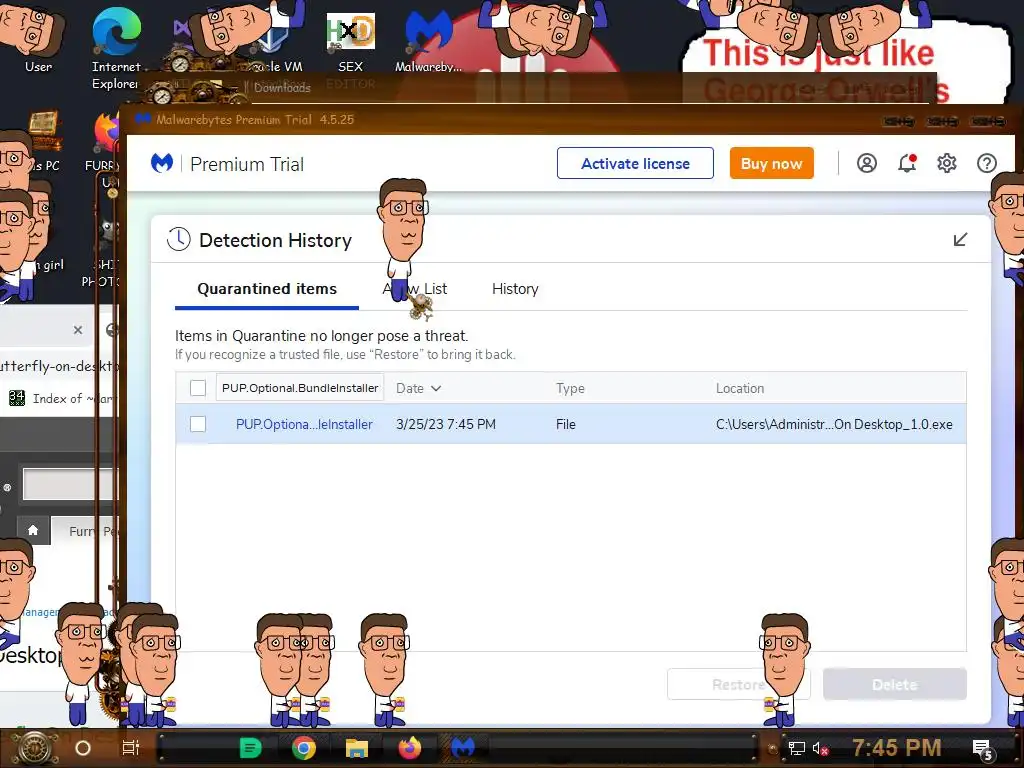Click the Buy now button
Viewport: 1024px width, 768px height.
(x=771, y=163)
